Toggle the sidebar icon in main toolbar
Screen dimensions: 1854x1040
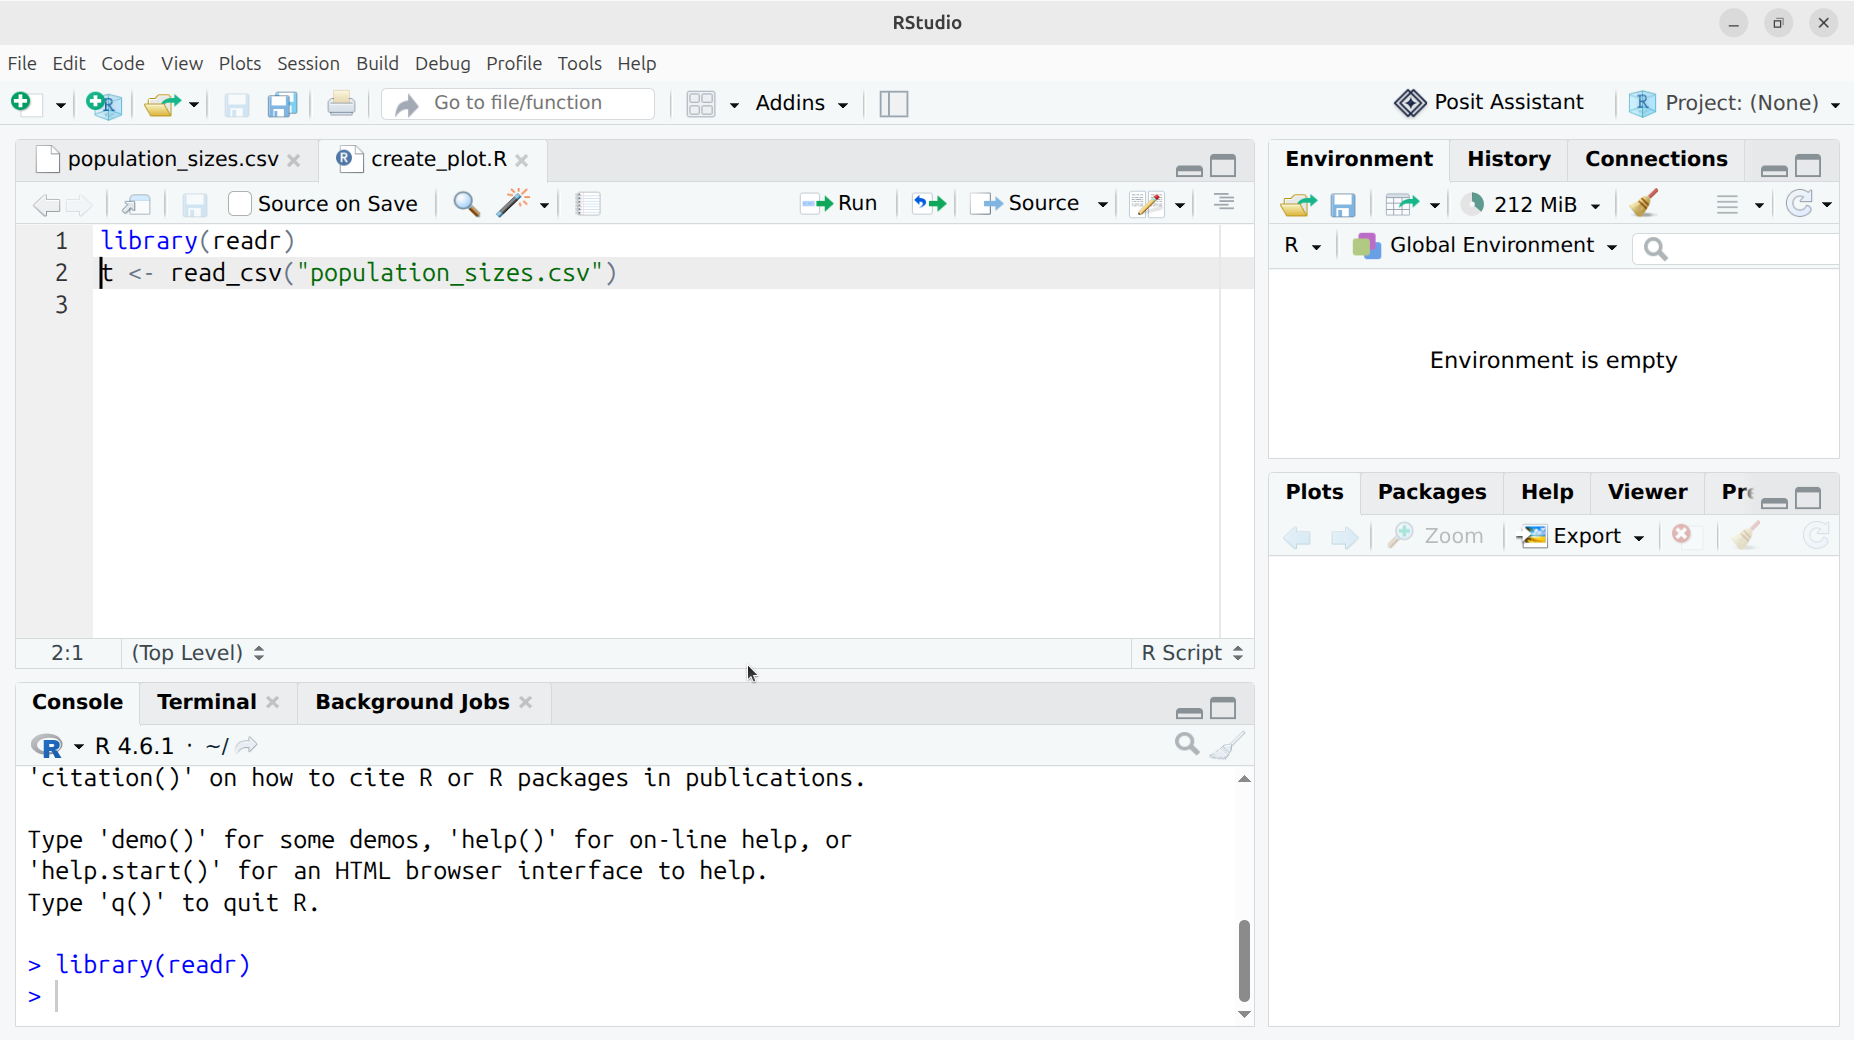[894, 104]
